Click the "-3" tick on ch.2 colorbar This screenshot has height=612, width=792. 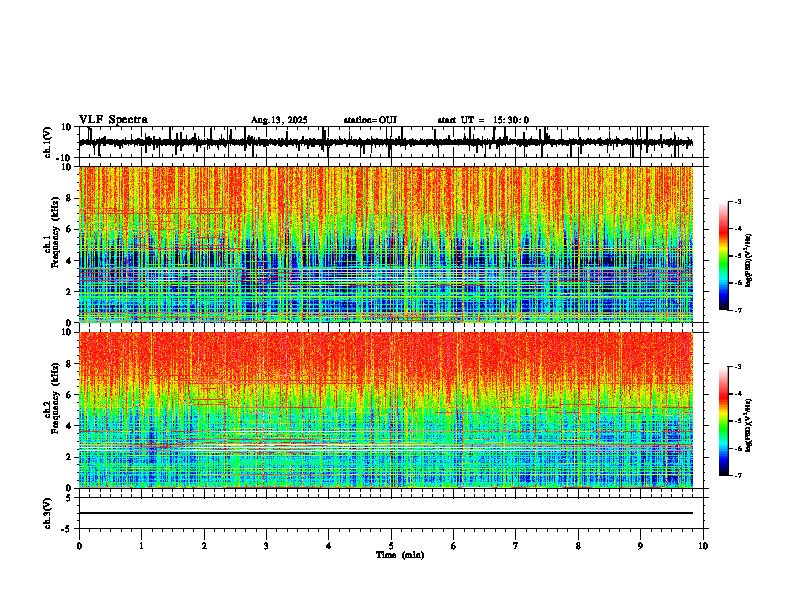(737, 367)
